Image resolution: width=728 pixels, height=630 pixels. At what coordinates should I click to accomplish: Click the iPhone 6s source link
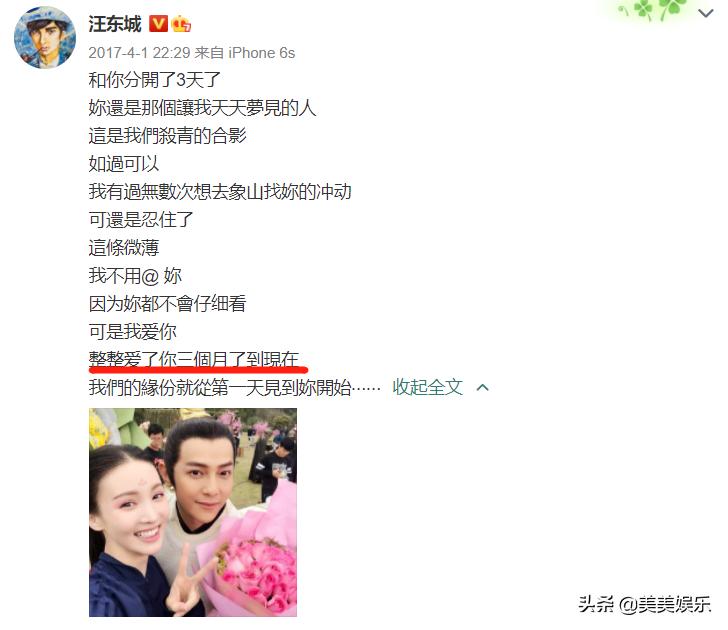pos(261,53)
